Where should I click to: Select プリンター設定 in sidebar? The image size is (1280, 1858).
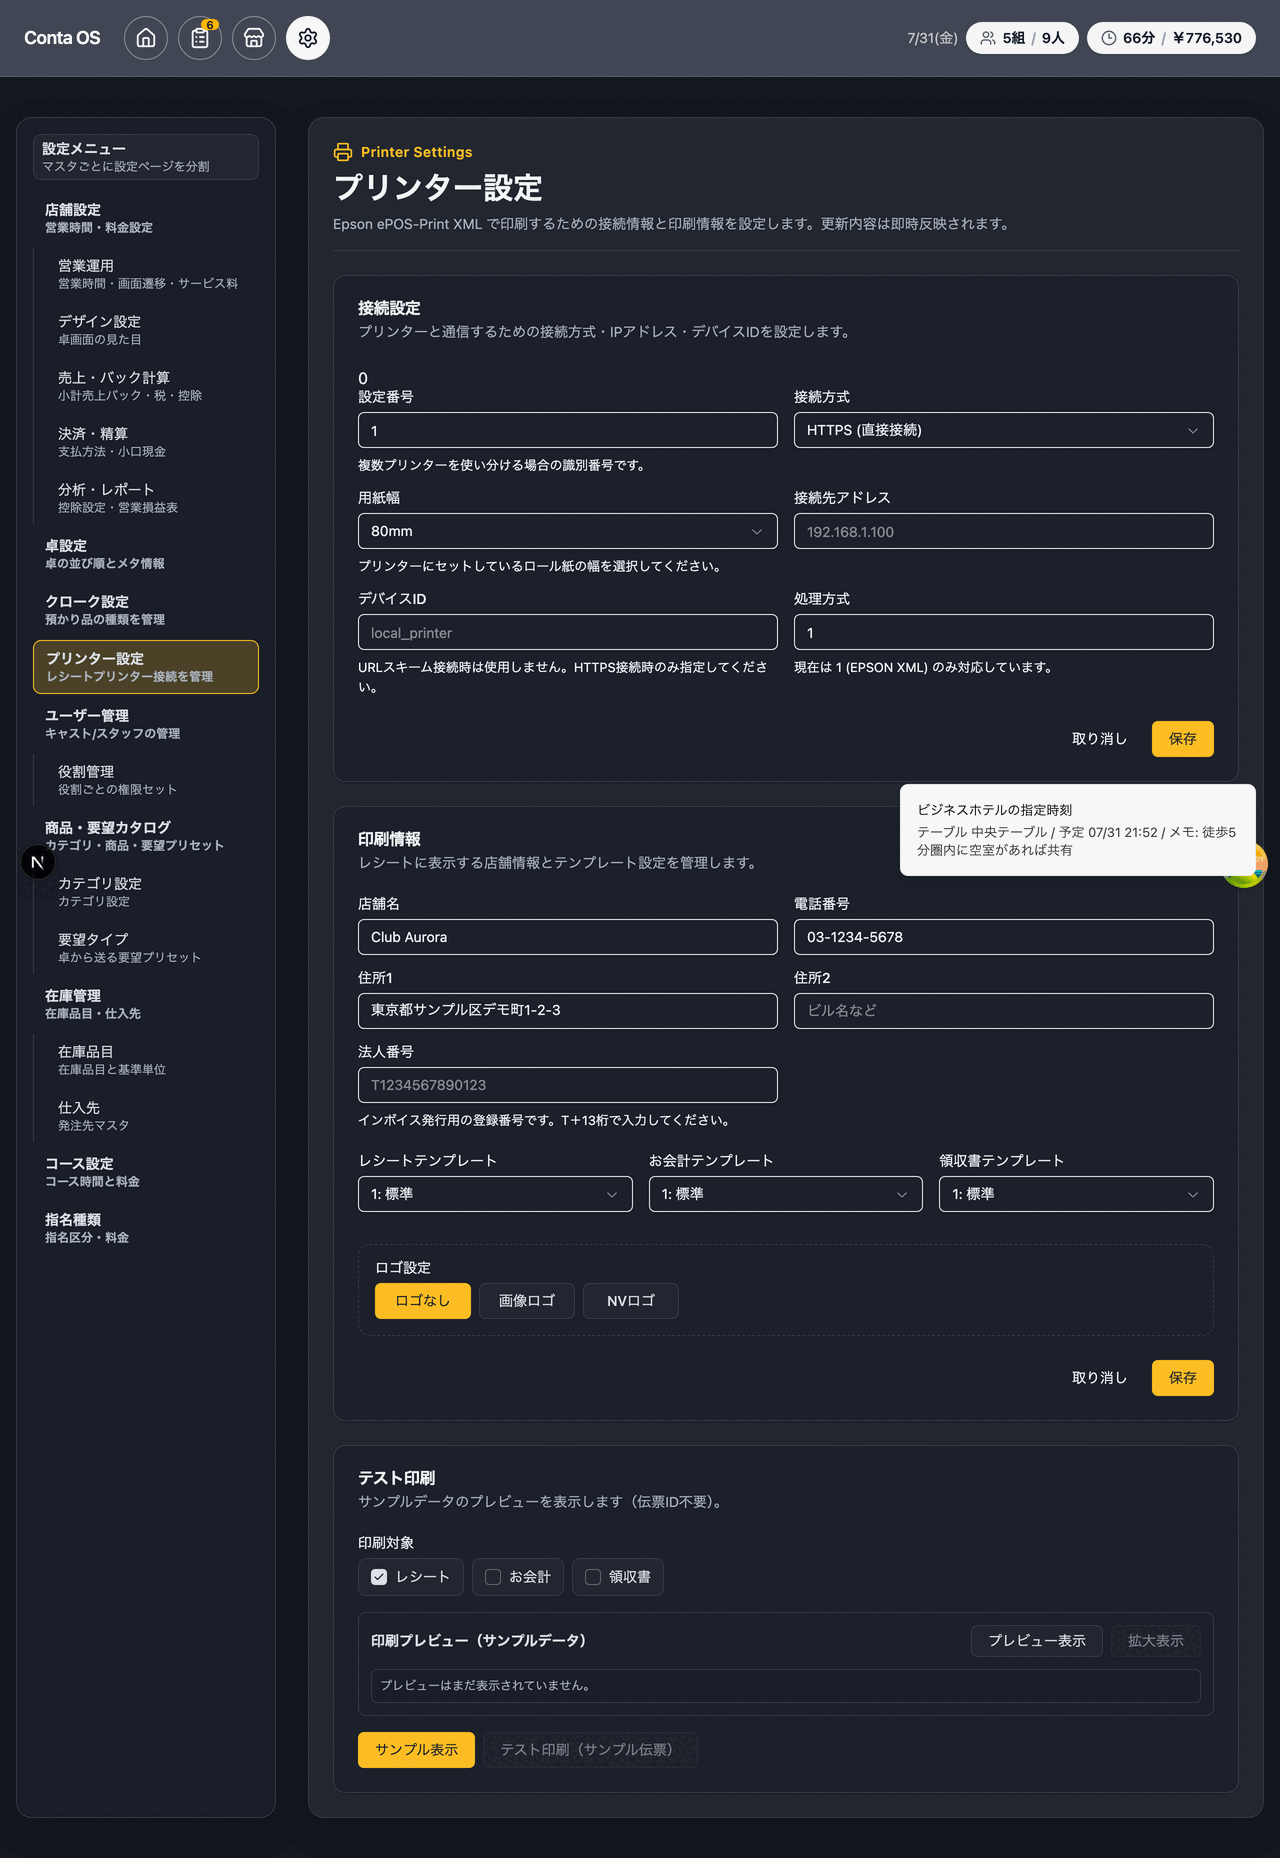pyautogui.click(x=146, y=667)
